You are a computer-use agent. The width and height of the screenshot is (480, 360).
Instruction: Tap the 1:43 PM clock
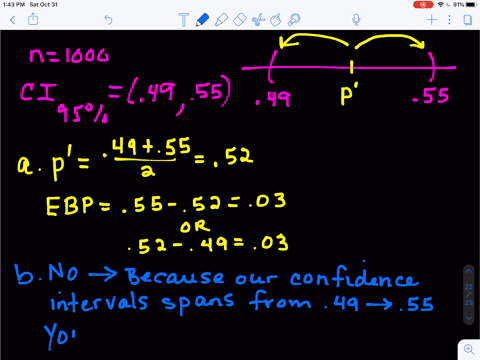click(14, 5)
